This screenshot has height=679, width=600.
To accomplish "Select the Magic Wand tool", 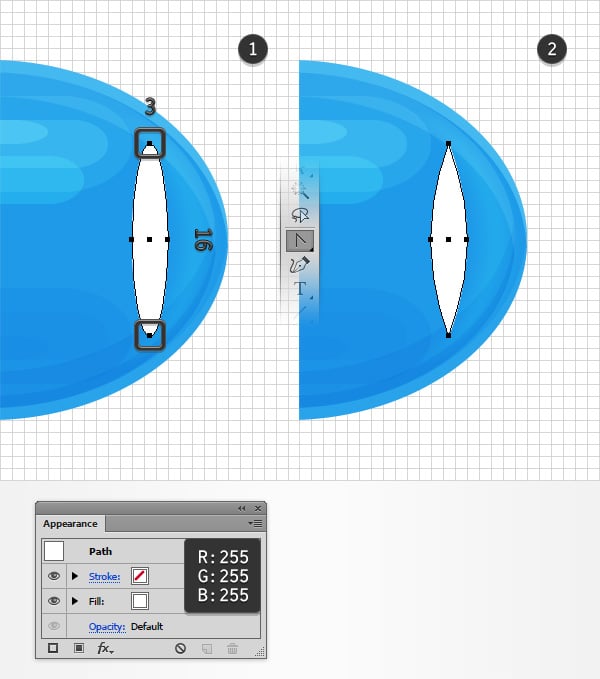I will [300, 191].
